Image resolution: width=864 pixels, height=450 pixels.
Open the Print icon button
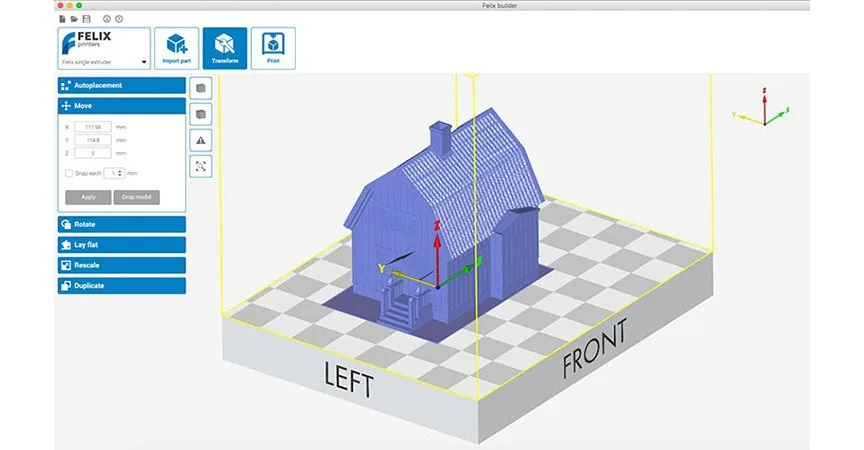[273, 48]
